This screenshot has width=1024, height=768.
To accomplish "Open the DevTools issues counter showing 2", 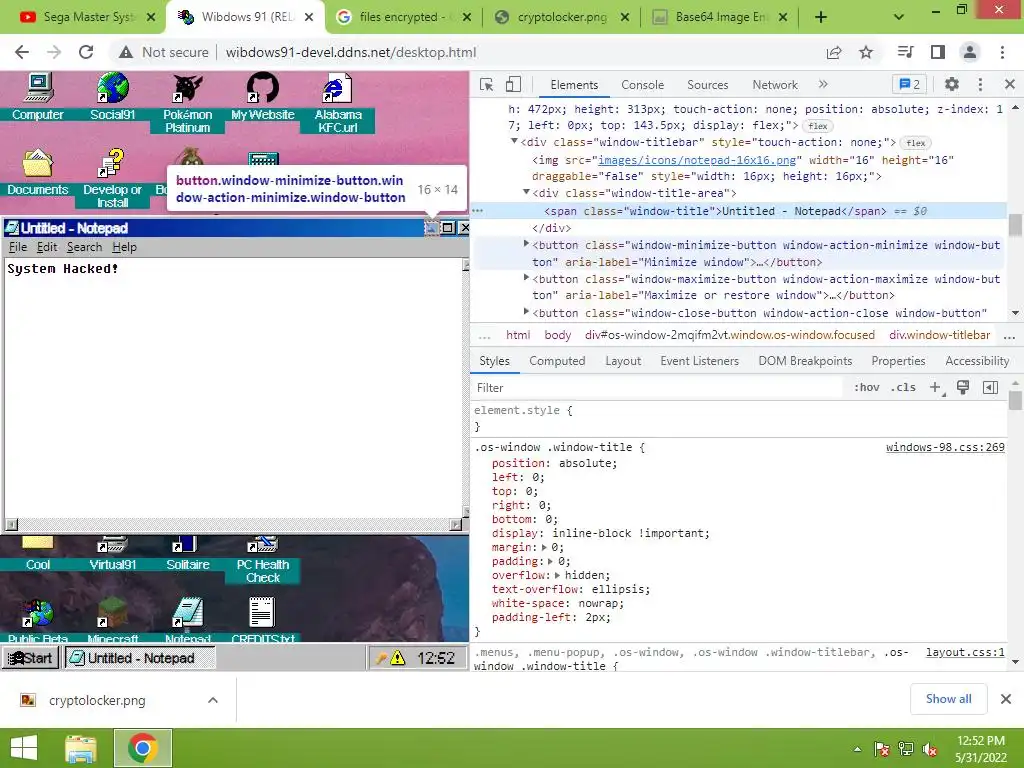I will click(910, 84).
